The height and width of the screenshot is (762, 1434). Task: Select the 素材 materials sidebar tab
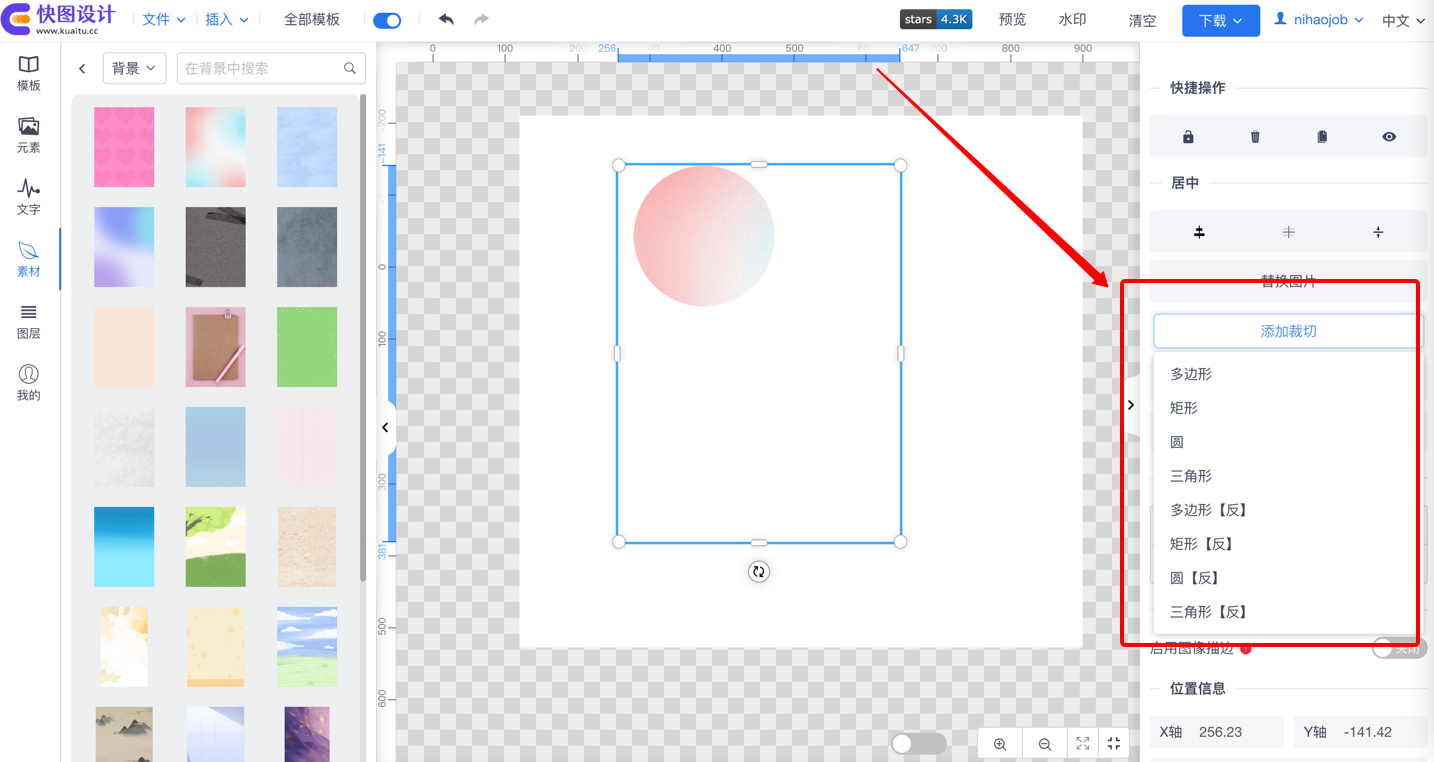tap(29, 259)
